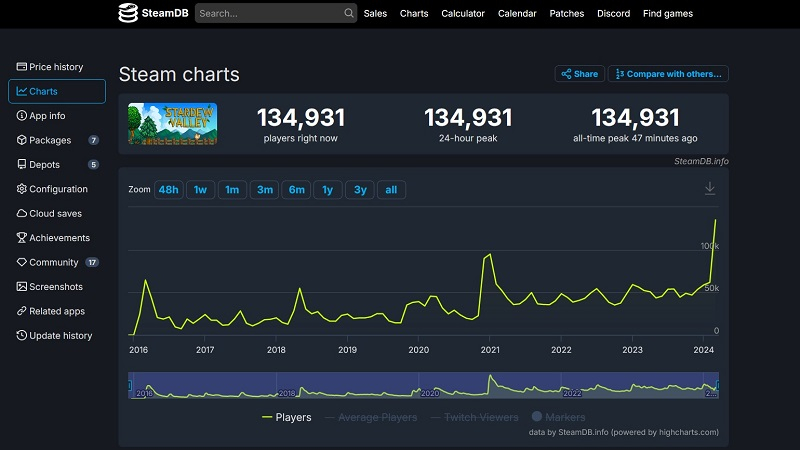Set chart zoom to 1m
Viewport: 800px width, 450px height.
point(232,190)
